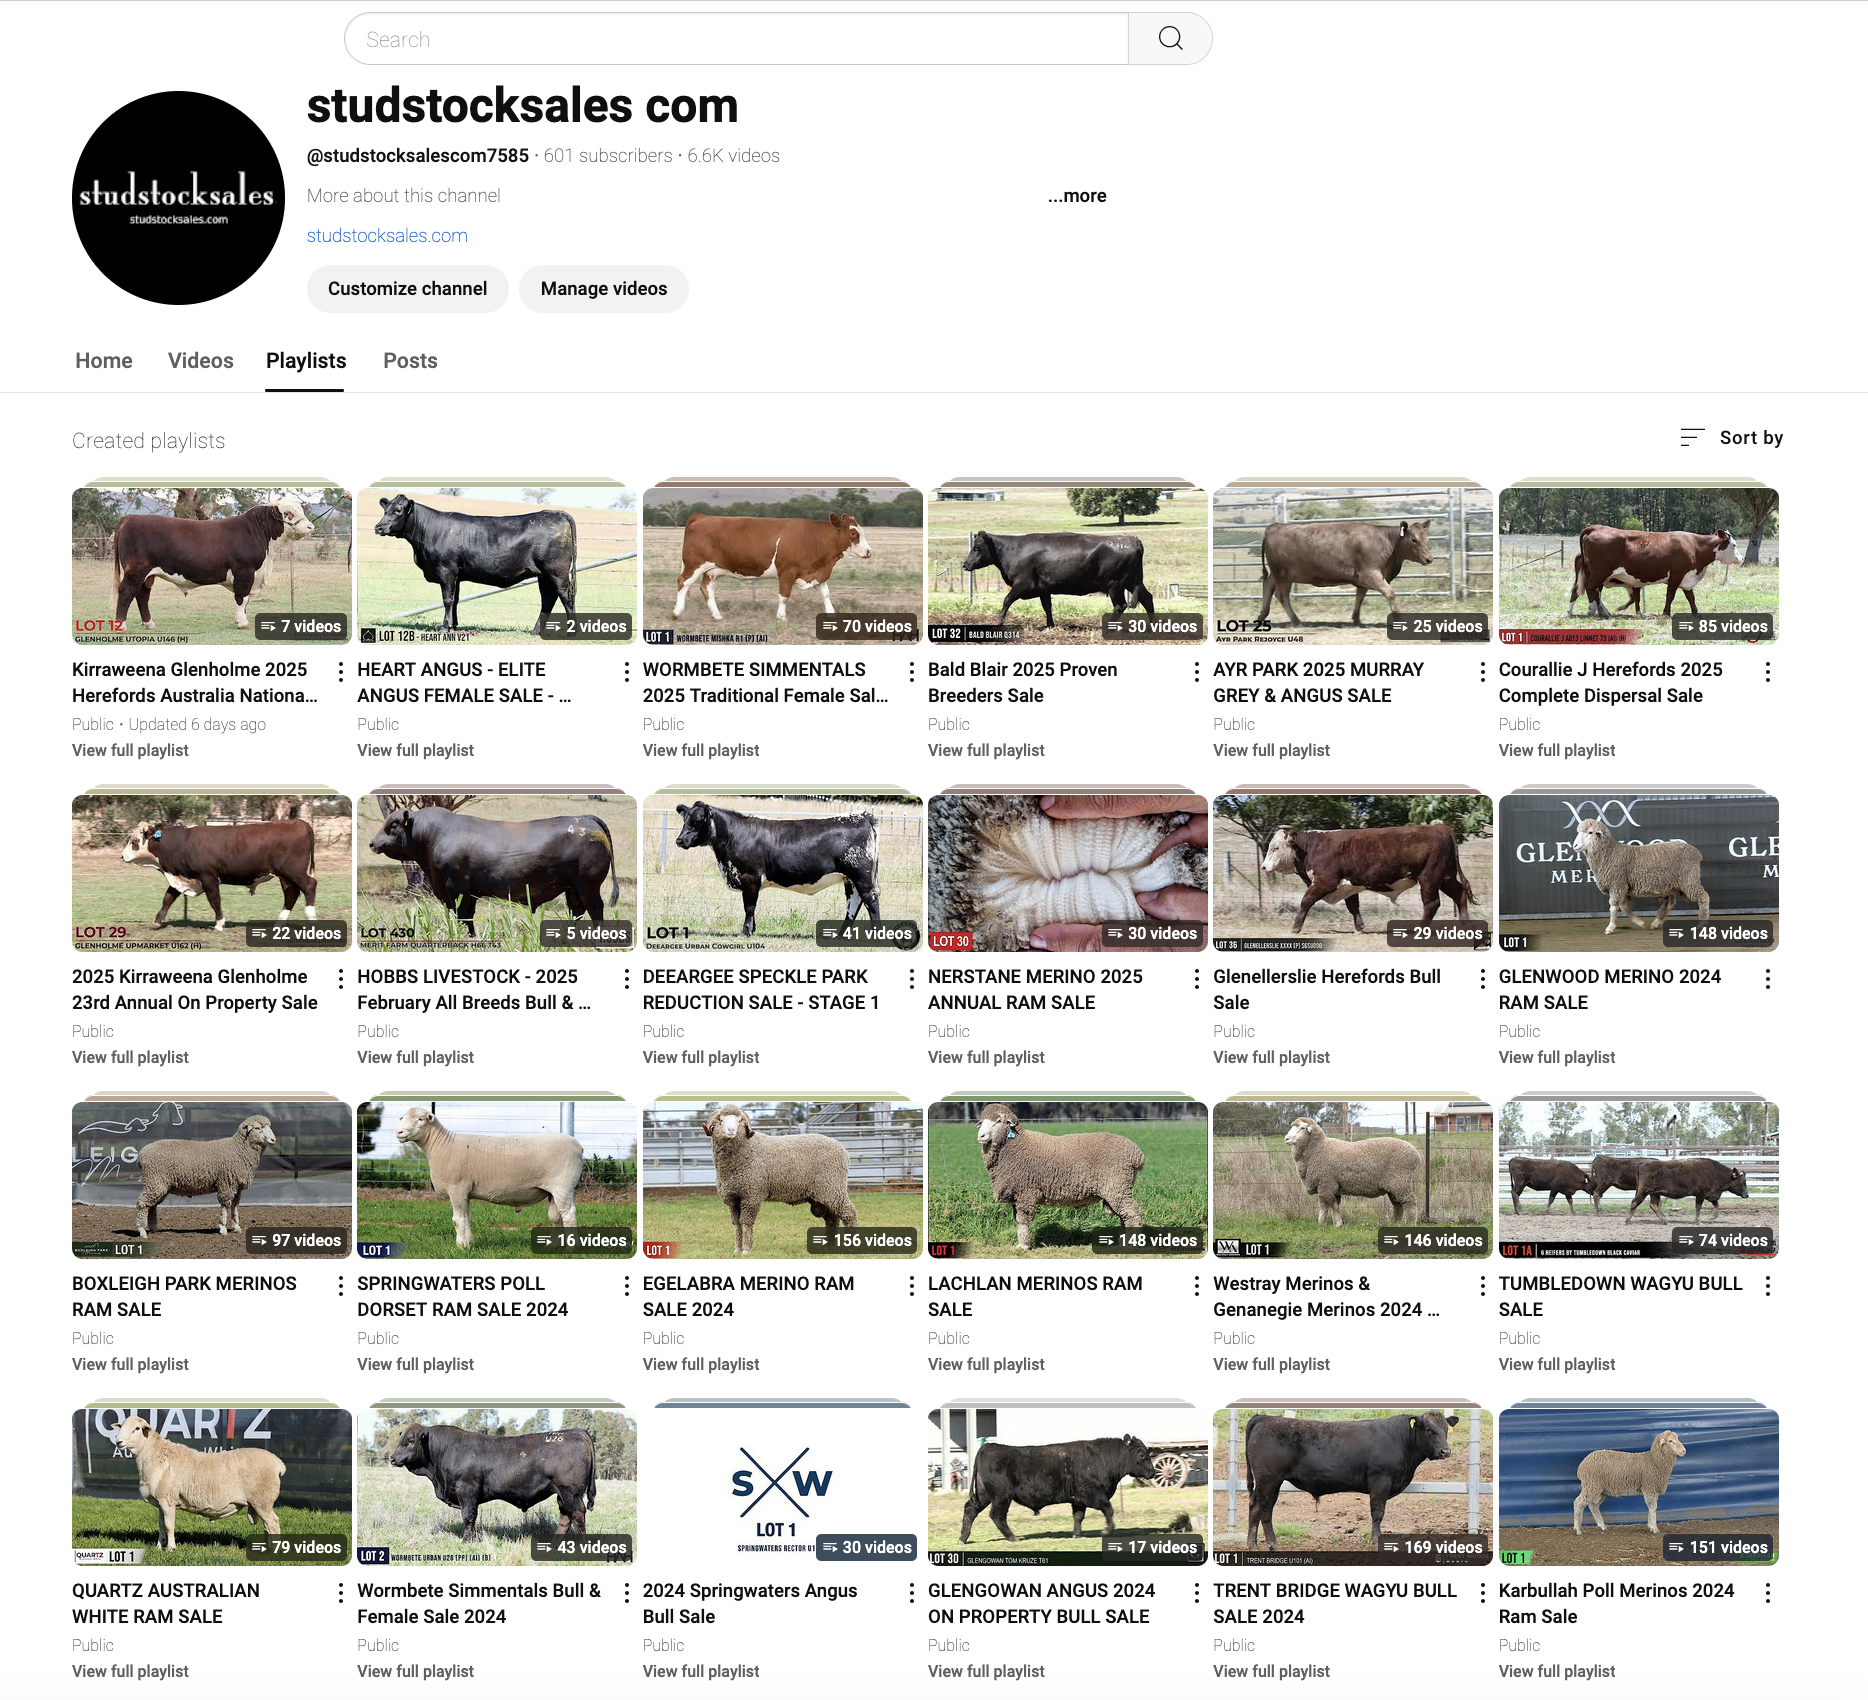Expand channel description with ...more
The width and height of the screenshot is (1868, 1700).
click(x=1077, y=196)
